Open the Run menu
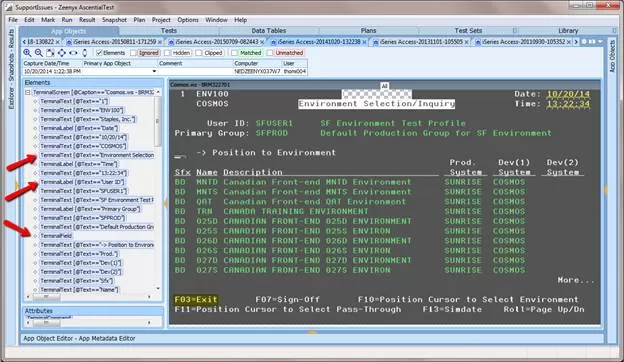This screenshot has width=624, height=362. pyautogui.click(x=67, y=20)
